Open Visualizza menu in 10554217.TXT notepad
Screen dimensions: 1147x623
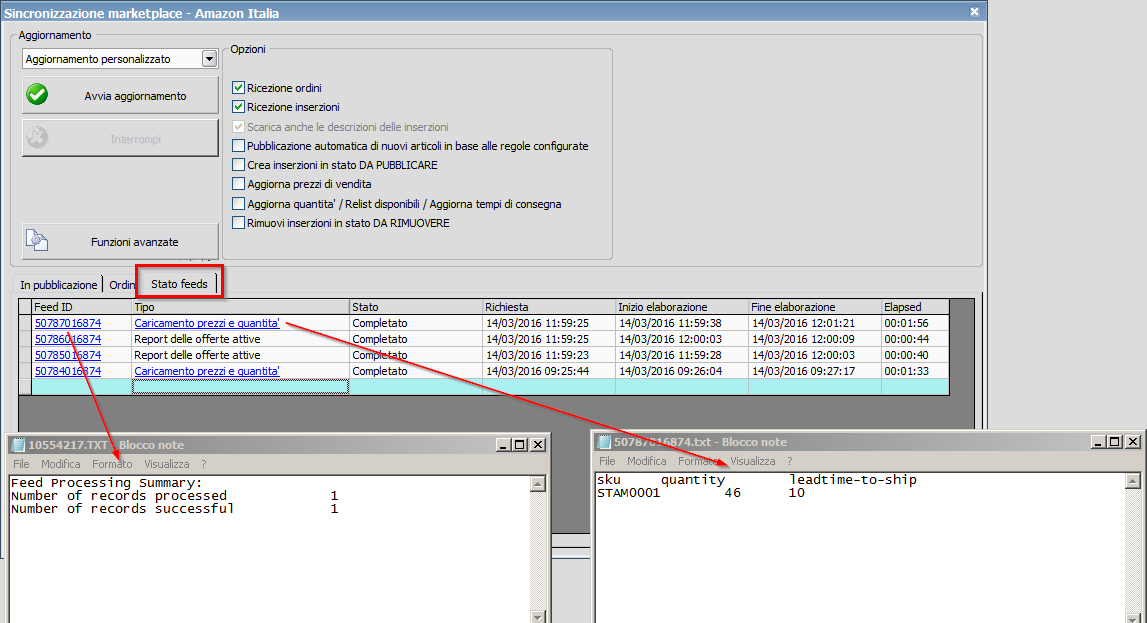(x=167, y=464)
